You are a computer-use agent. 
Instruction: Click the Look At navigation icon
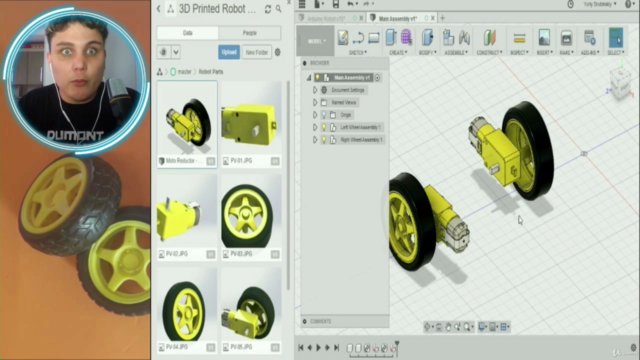tap(439, 327)
